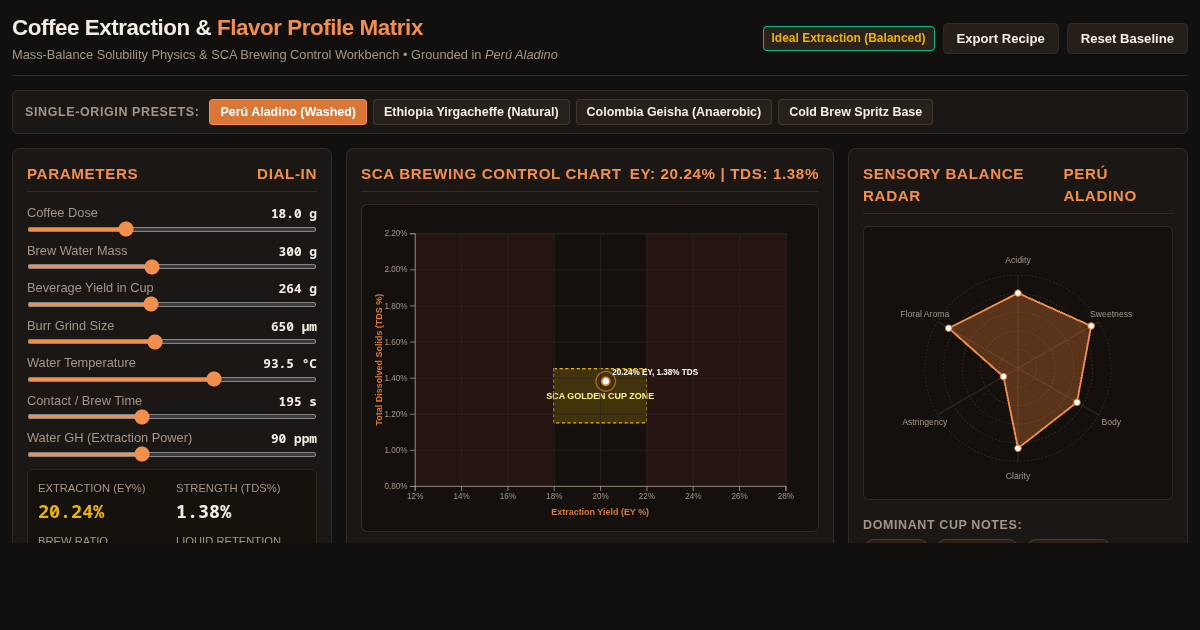The height and width of the screenshot is (630, 1200).
Task: Click the Water GH (Extraction Power) slider
Action: point(172,454)
